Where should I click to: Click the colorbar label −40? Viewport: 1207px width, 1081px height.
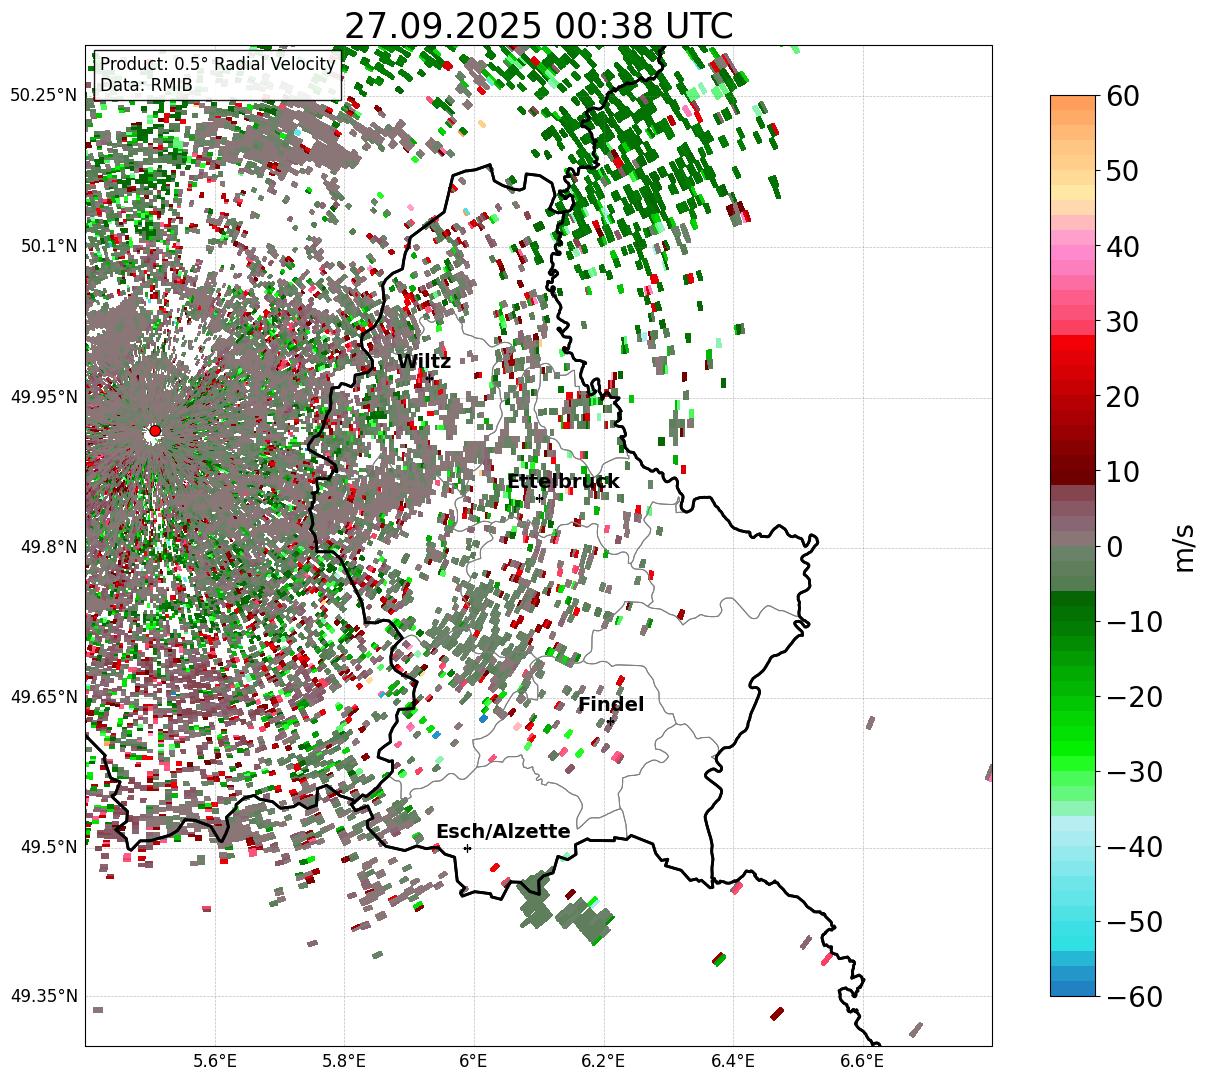(x=1134, y=846)
